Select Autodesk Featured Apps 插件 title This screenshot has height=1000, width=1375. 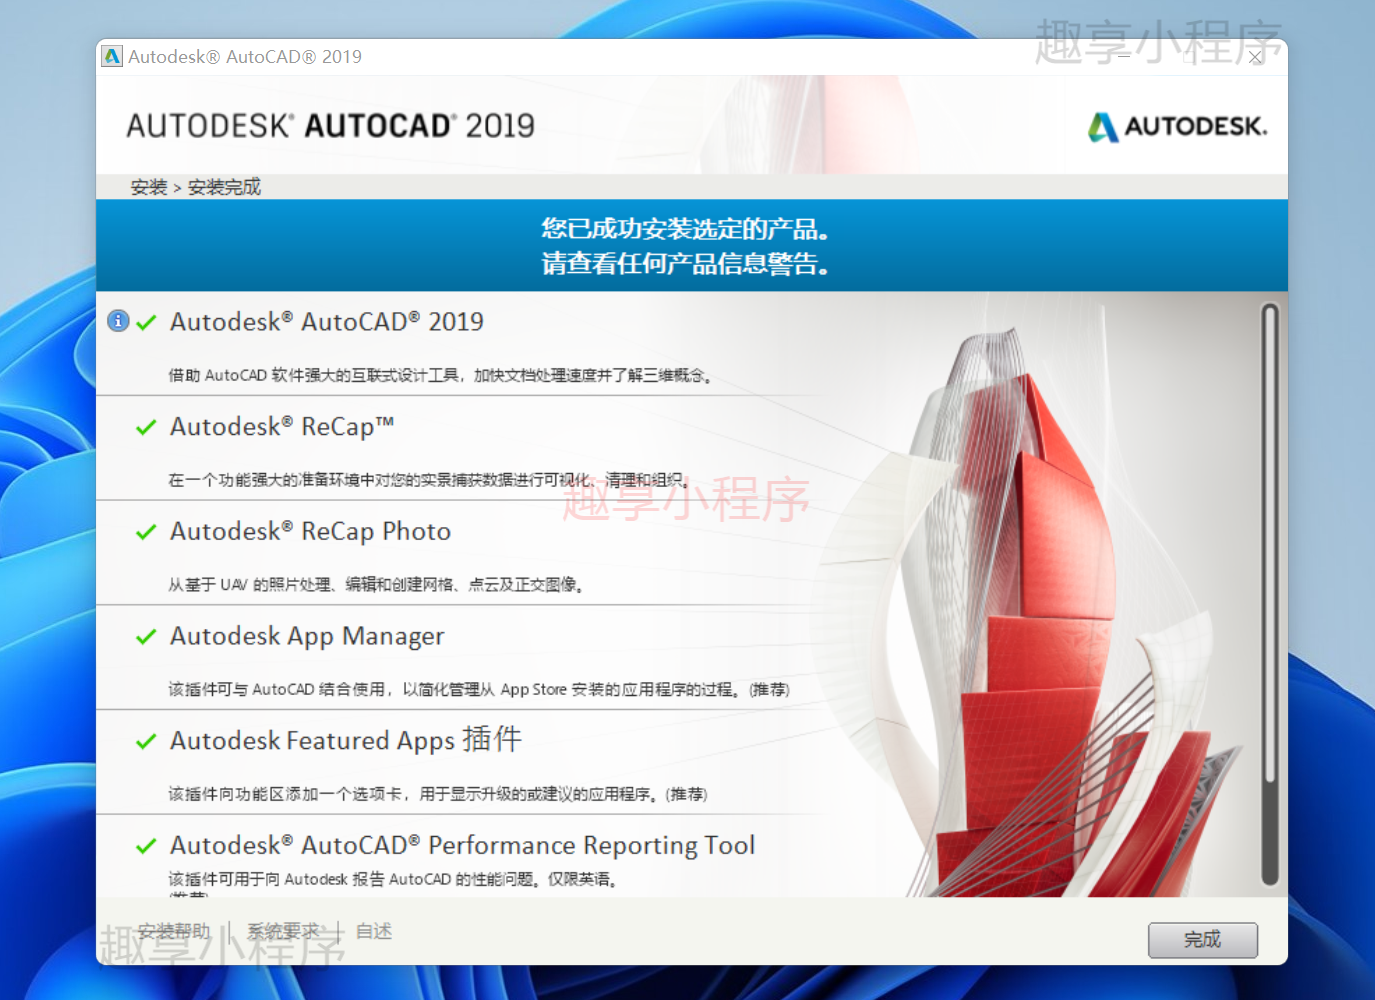click(x=346, y=740)
